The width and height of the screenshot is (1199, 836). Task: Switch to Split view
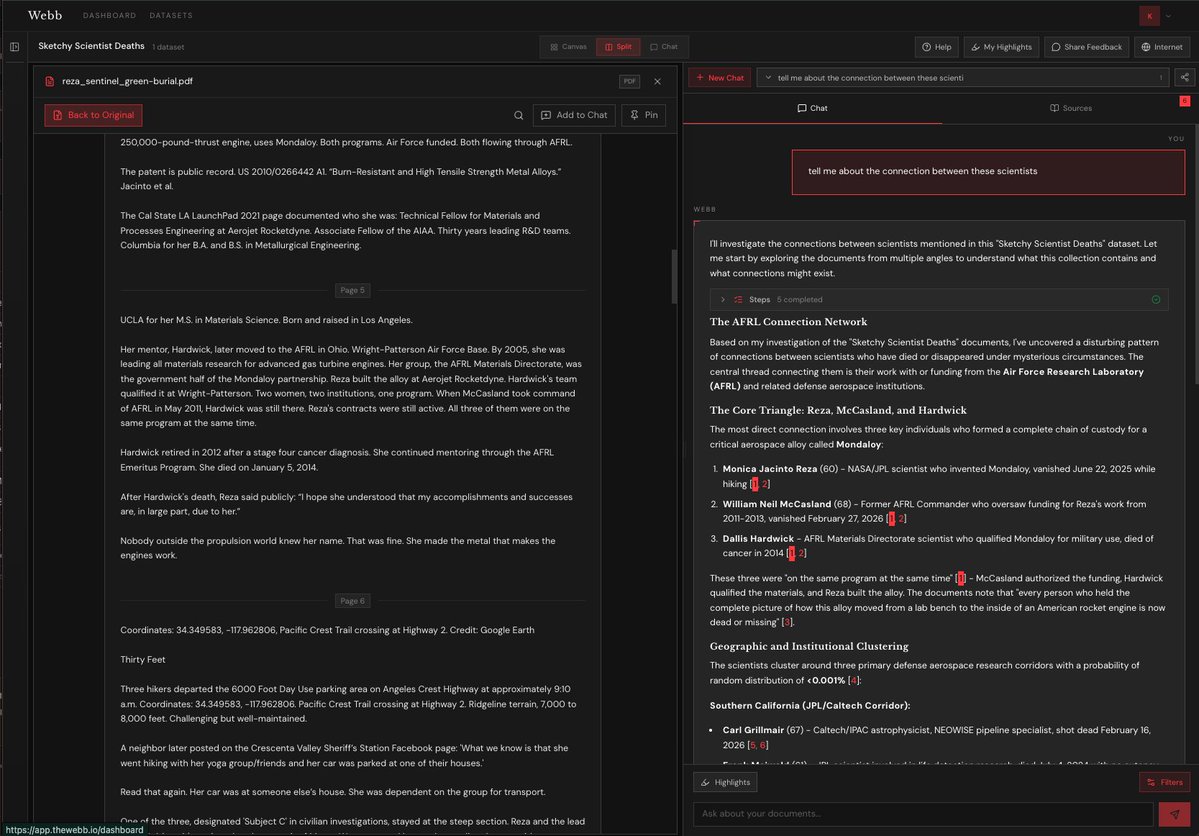(618, 47)
